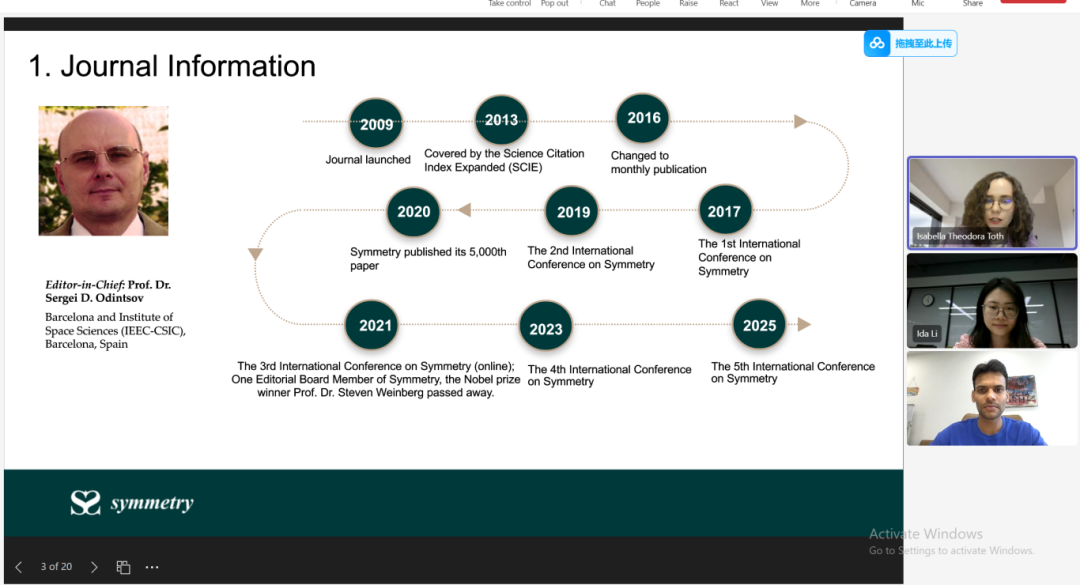The width and height of the screenshot is (1080, 585).
Task: Toggle the Camera on or off
Action: point(862,4)
